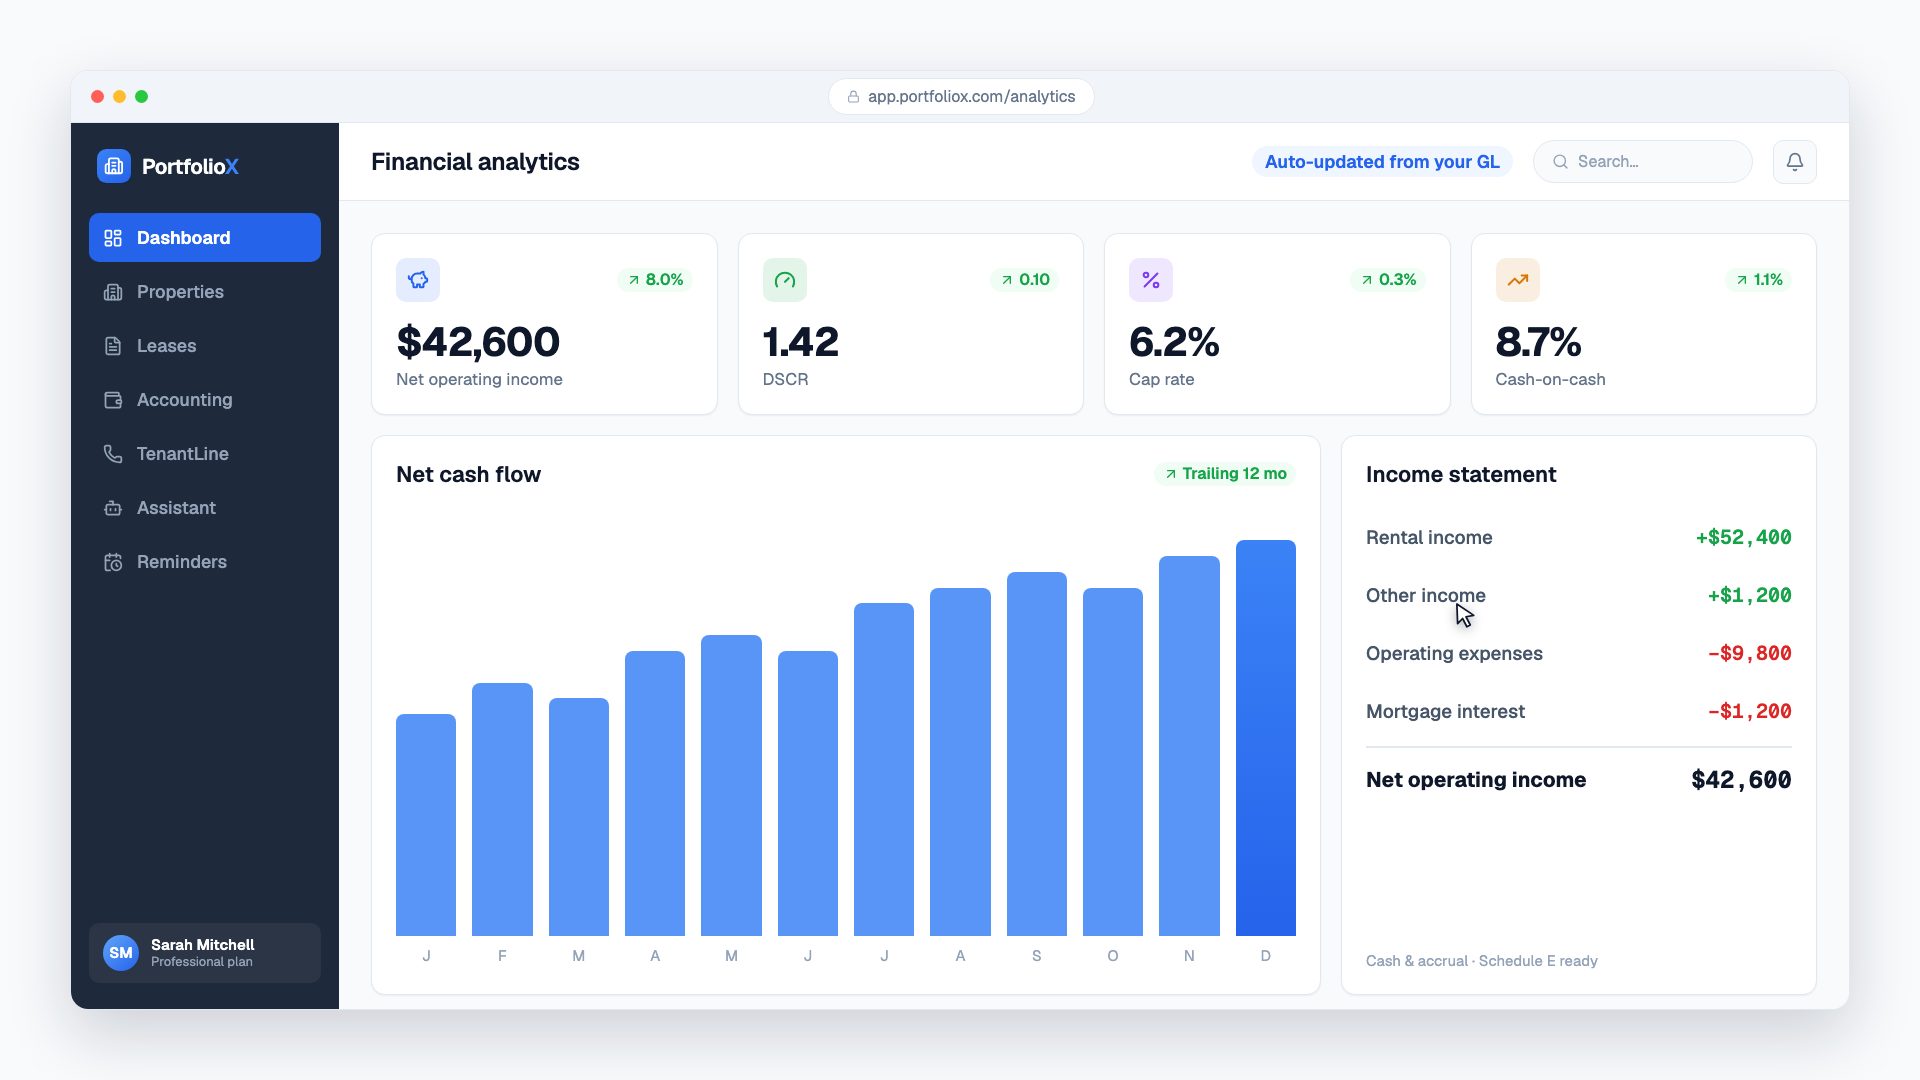
Task: Click the Other income row label
Action: click(x=1426, y=596)
